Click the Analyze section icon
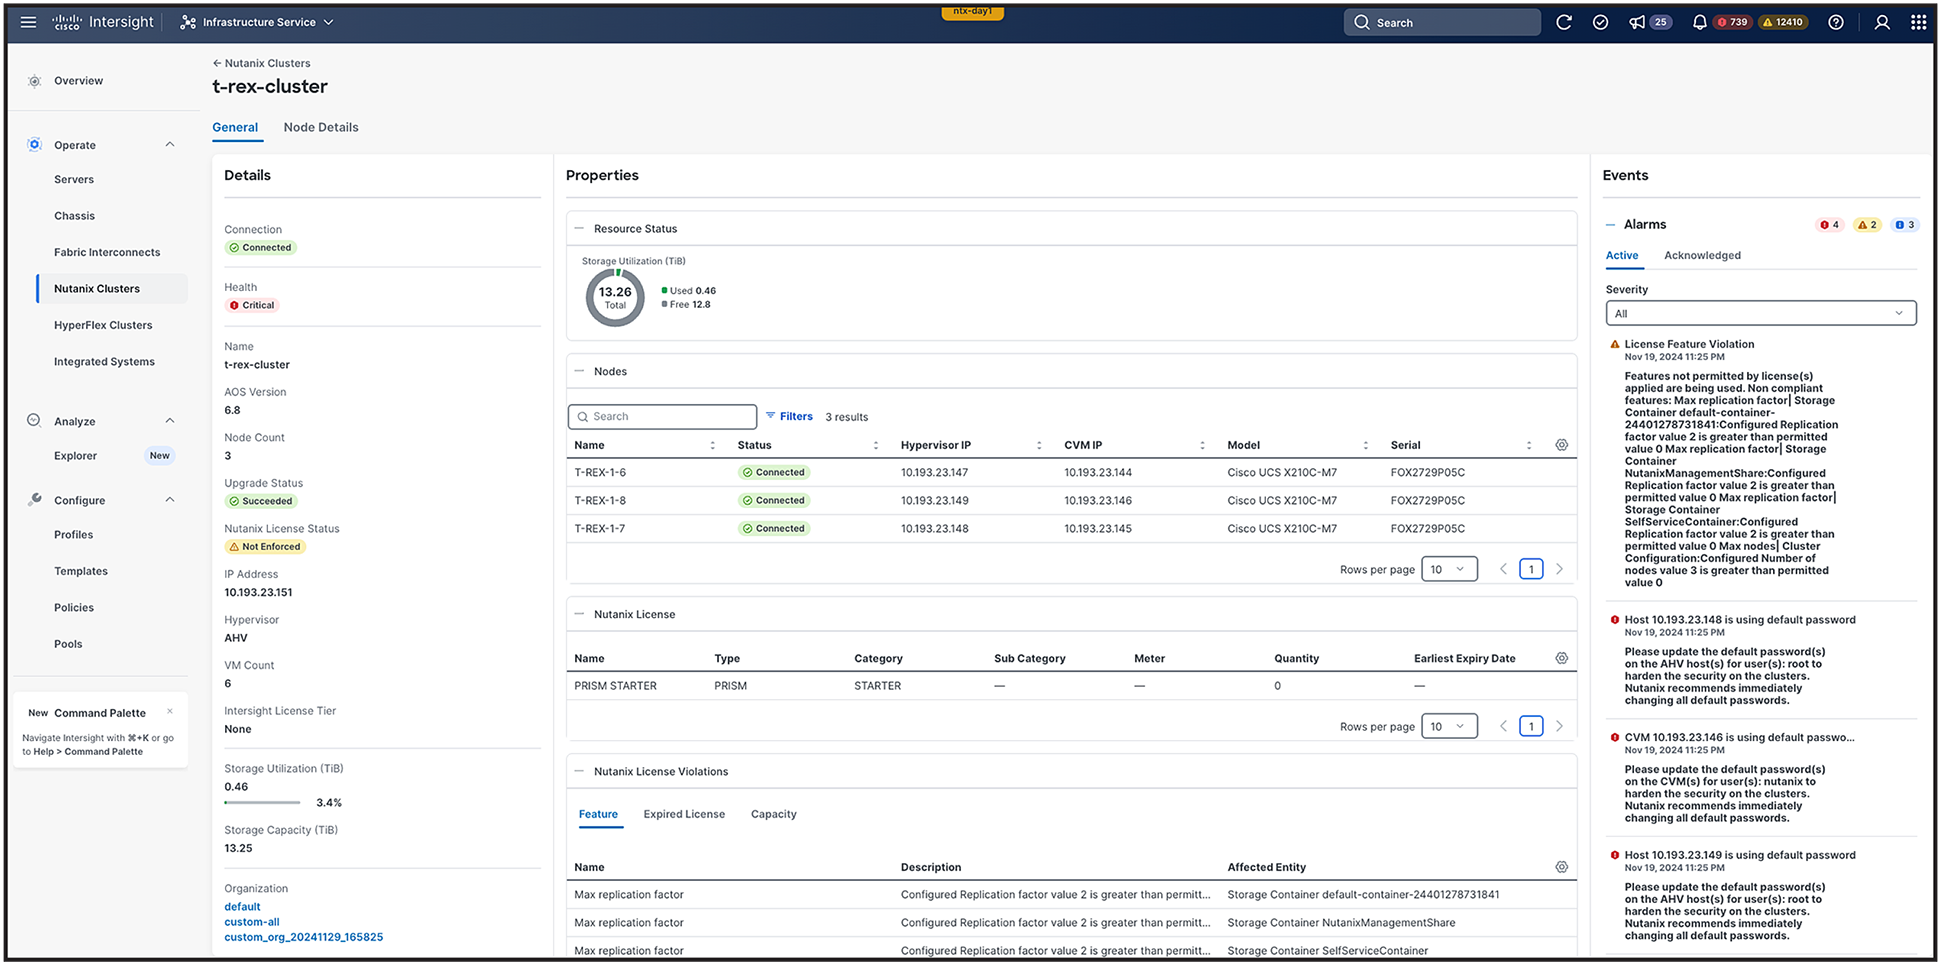 click(x=34, y=421)
